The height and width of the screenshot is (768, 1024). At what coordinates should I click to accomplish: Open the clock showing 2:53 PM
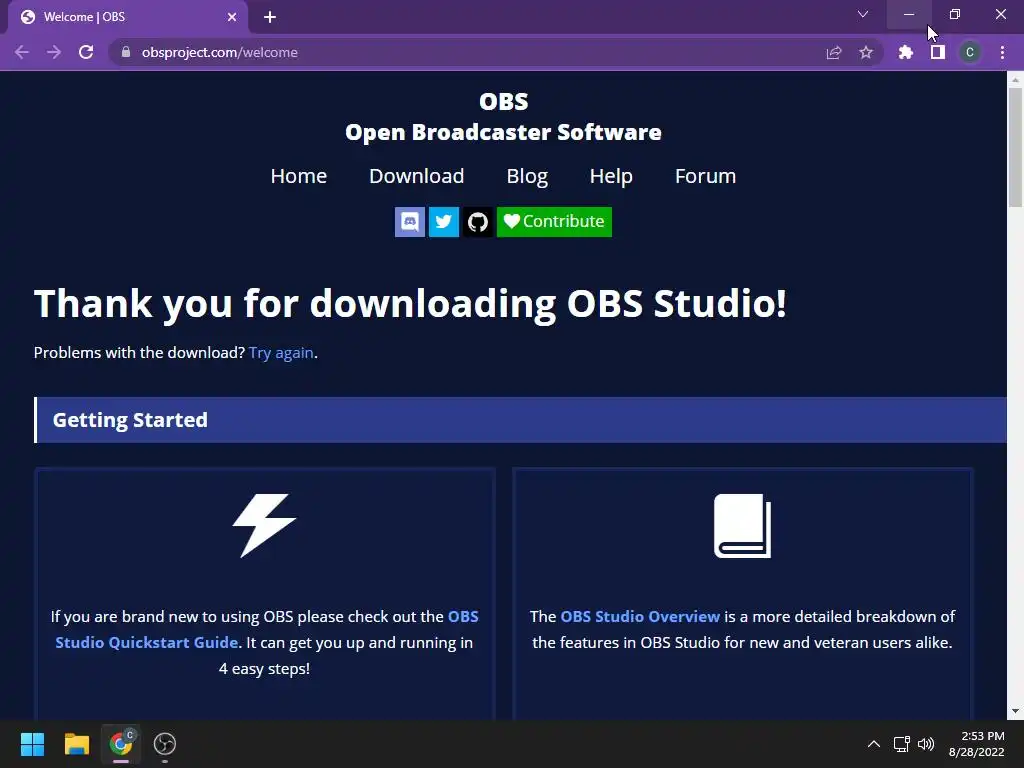coord(976,744)
